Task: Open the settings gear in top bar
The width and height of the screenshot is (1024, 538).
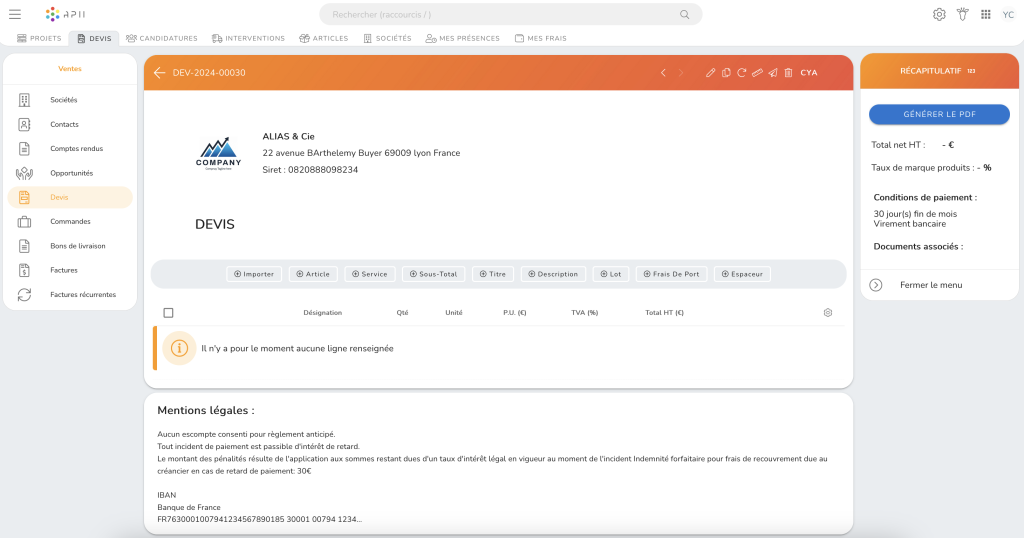Action: click(939, 14)
